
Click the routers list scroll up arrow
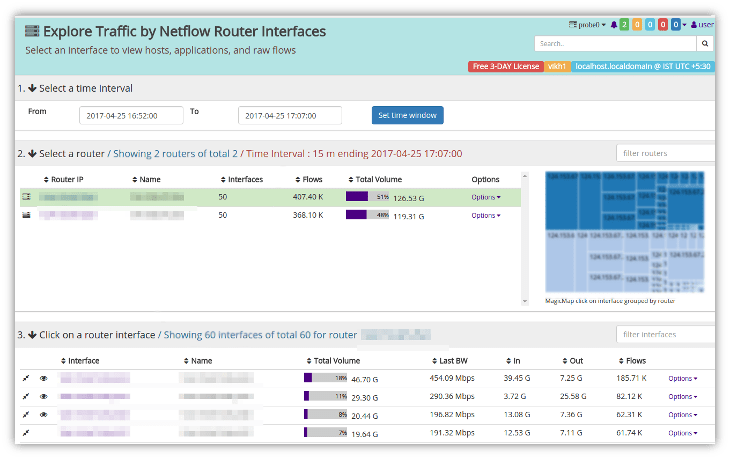pyautogui.click(x=525, y=176)
